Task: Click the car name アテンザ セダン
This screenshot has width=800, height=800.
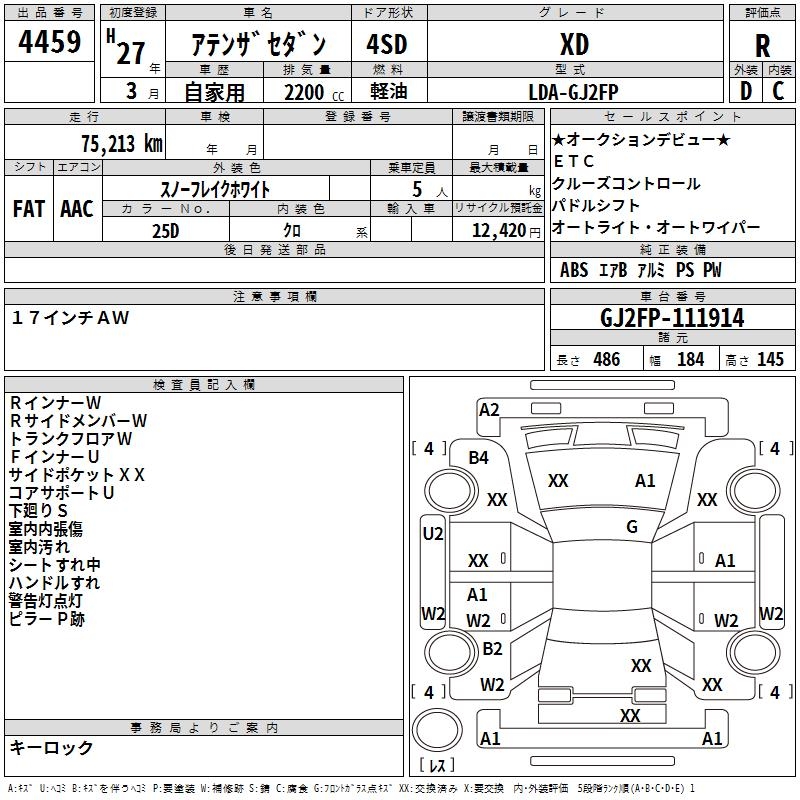Action: (258, 44)
